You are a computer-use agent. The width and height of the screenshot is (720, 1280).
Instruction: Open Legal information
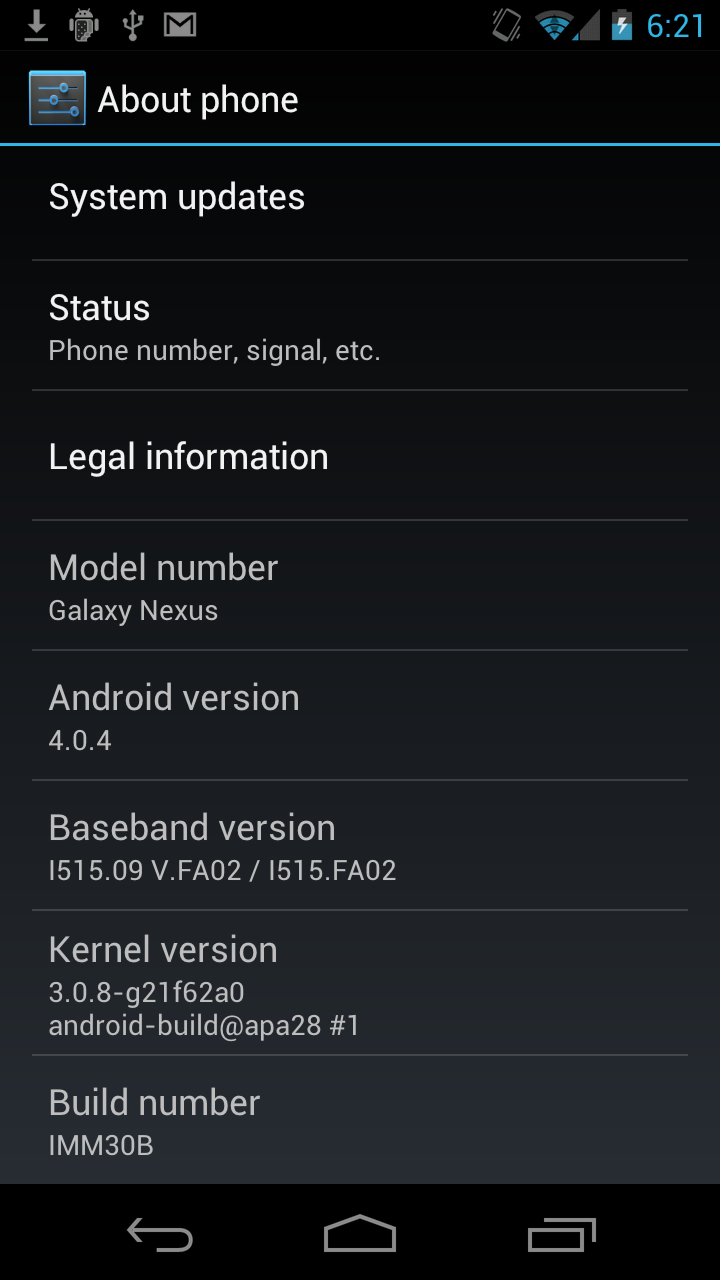point(360,456)
